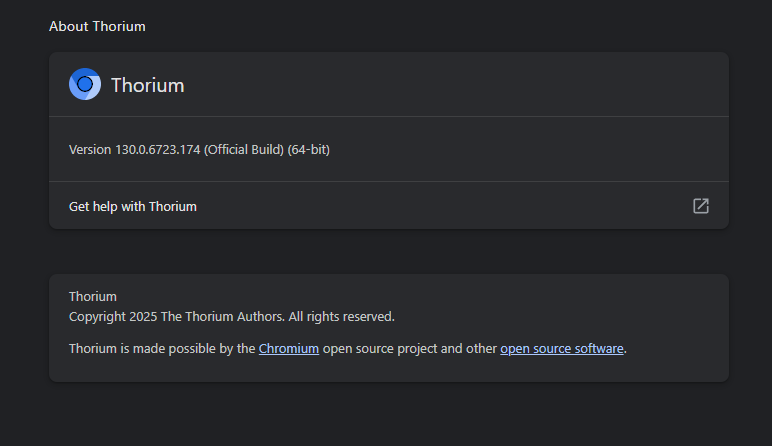Click the All rights reserved text
772x446 pixels.
click(x=342, y=317)
